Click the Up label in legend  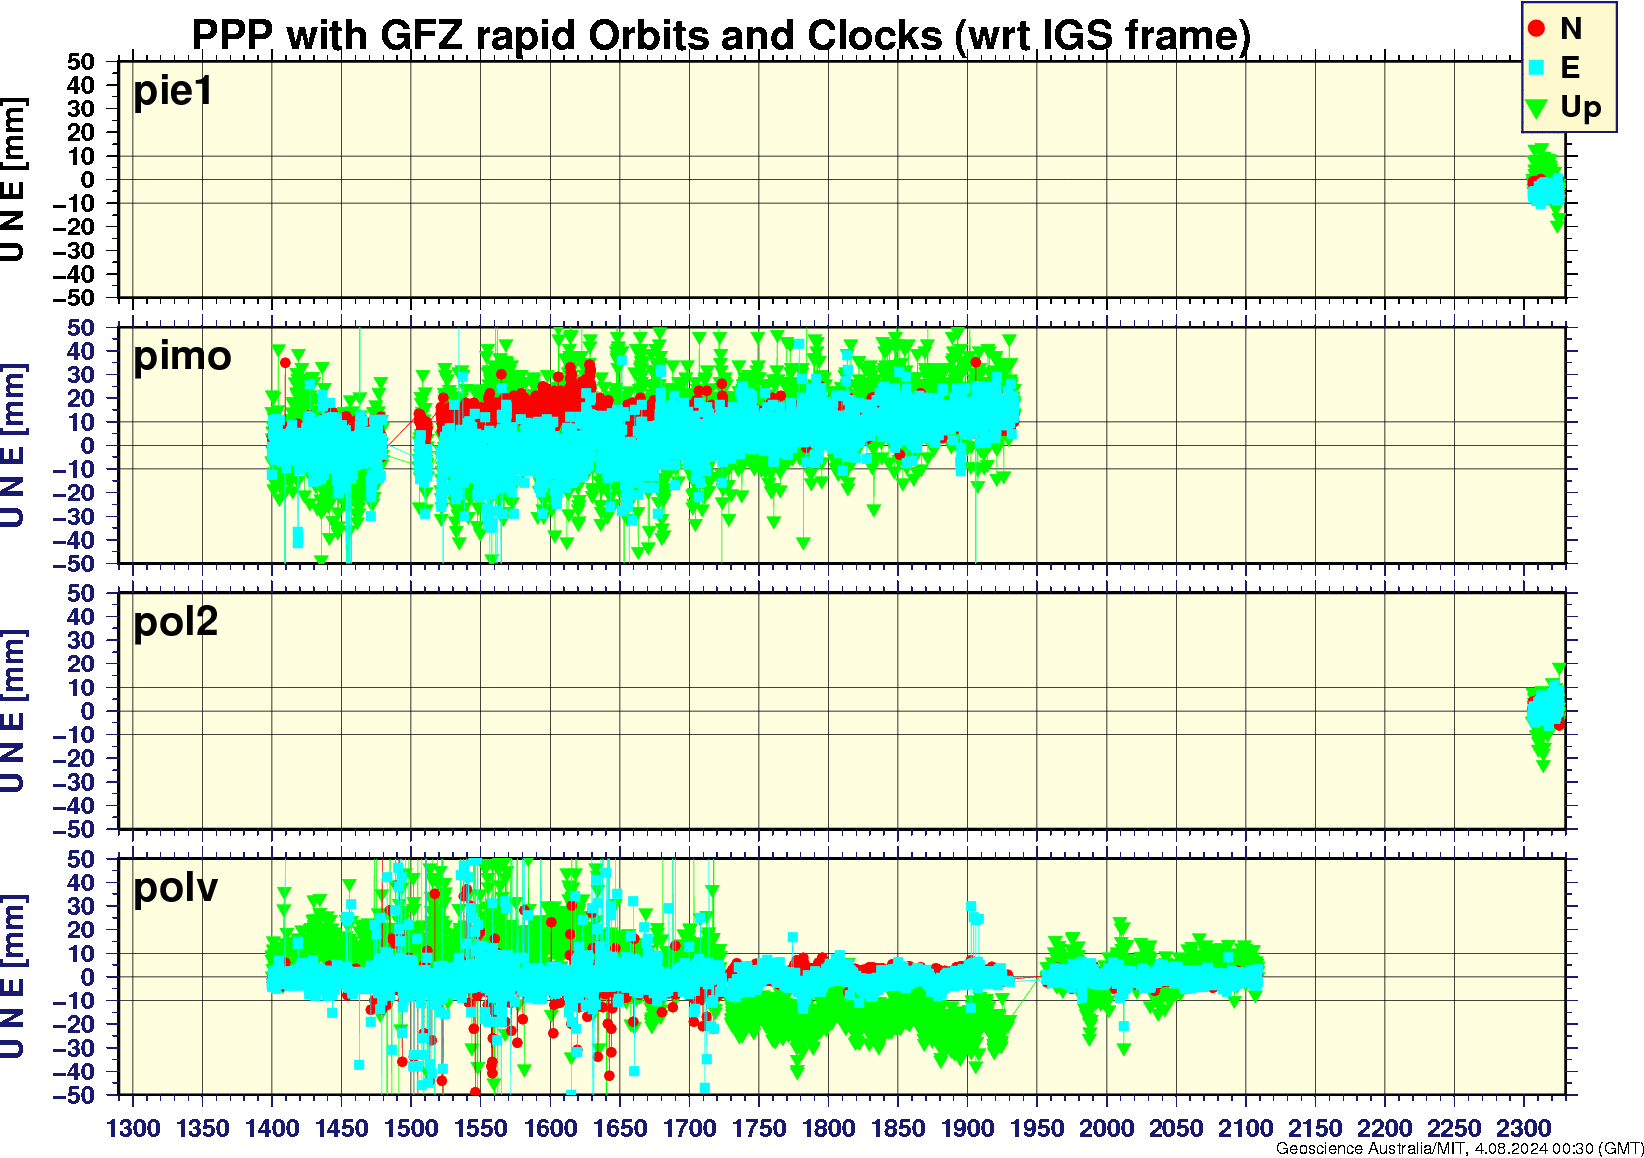tap(1581, 108)
